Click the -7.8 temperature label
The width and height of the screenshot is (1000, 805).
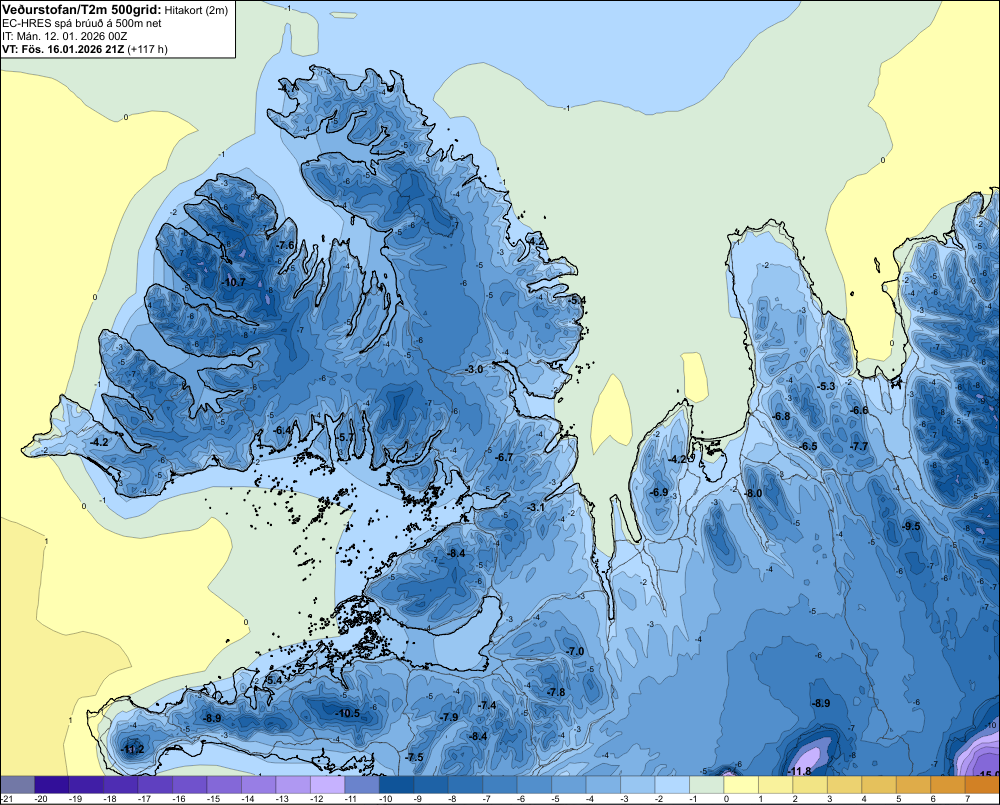(x=556, y=692)
